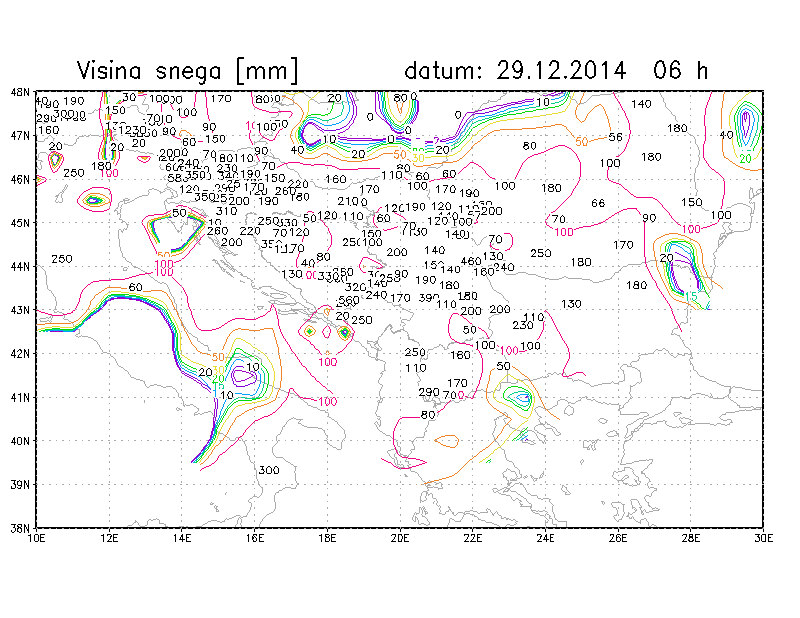The height and width of the screenshot is (618, 800).
Task: Select the 38N latitude axis label
Action: 20,528
